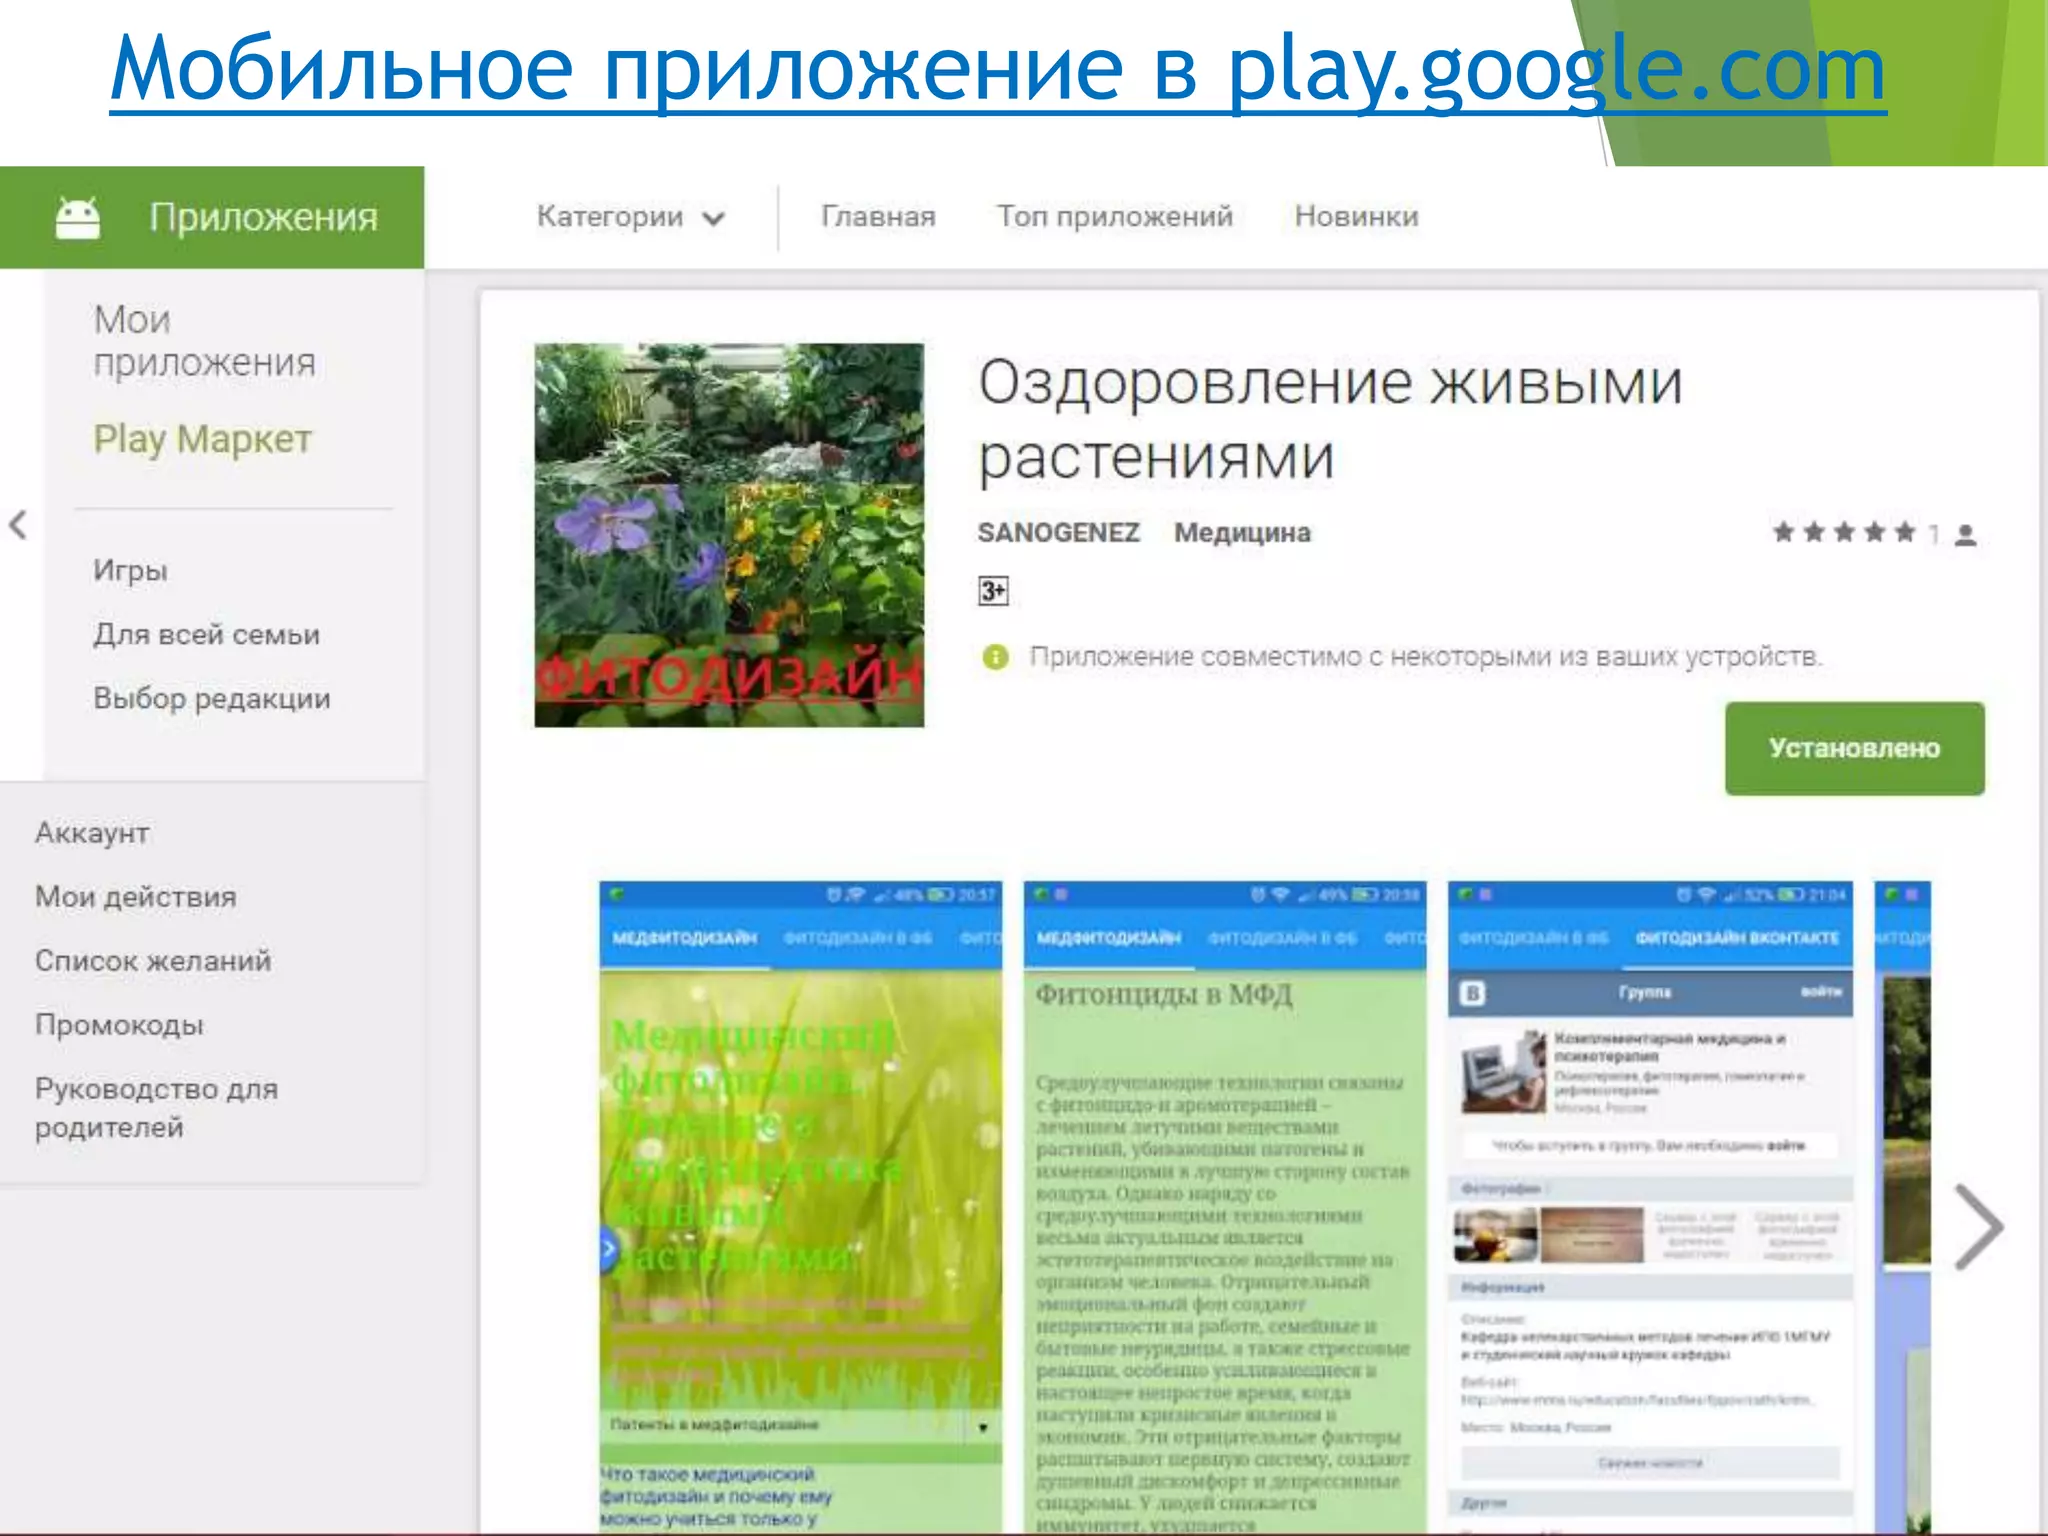2048x1536 pixels.
Task: Open Список желаний link
Action: (x=153, y=961)
